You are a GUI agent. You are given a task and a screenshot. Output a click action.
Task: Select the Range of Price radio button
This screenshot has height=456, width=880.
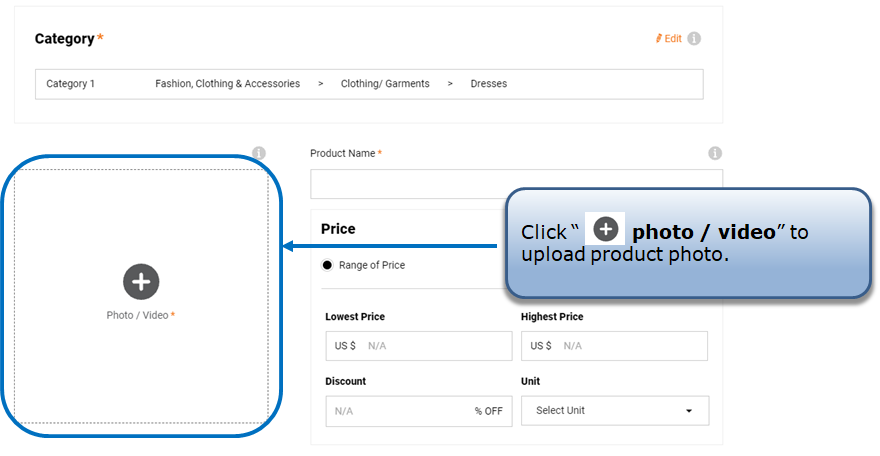[327, 266]
